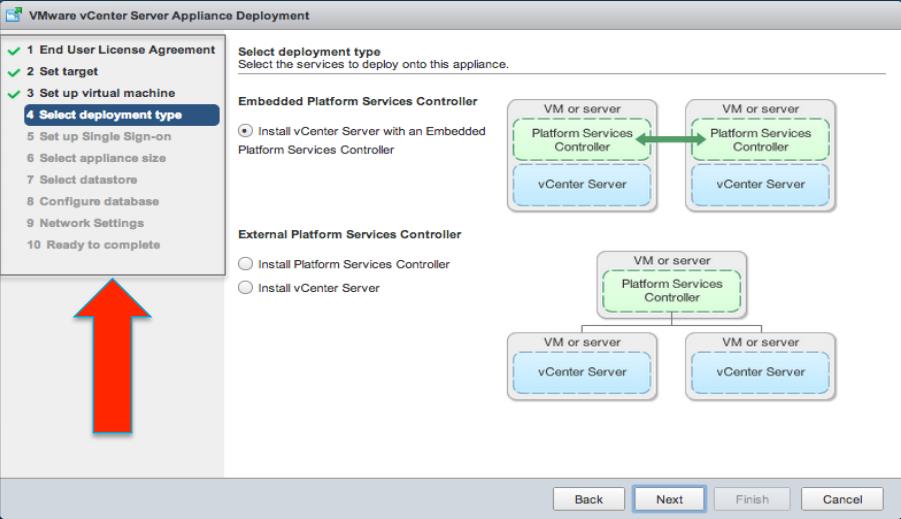
Task: Click the green checkmark beside Set target
Action: (x=14, y=72)
